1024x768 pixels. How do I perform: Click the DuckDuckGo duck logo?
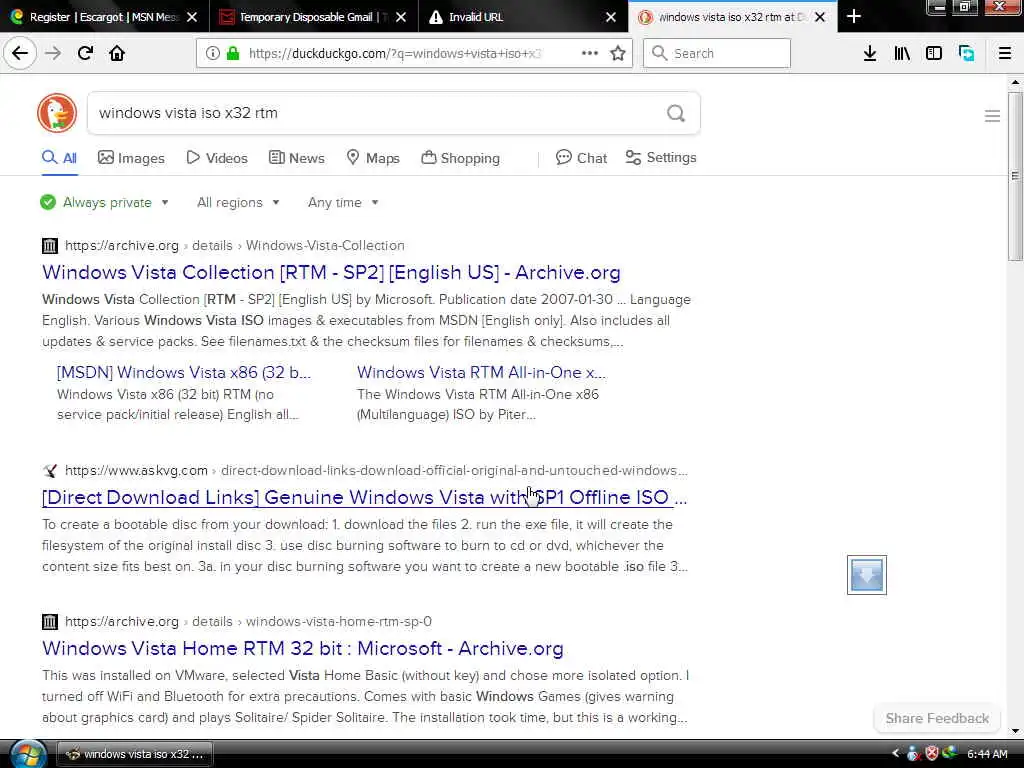57,112
